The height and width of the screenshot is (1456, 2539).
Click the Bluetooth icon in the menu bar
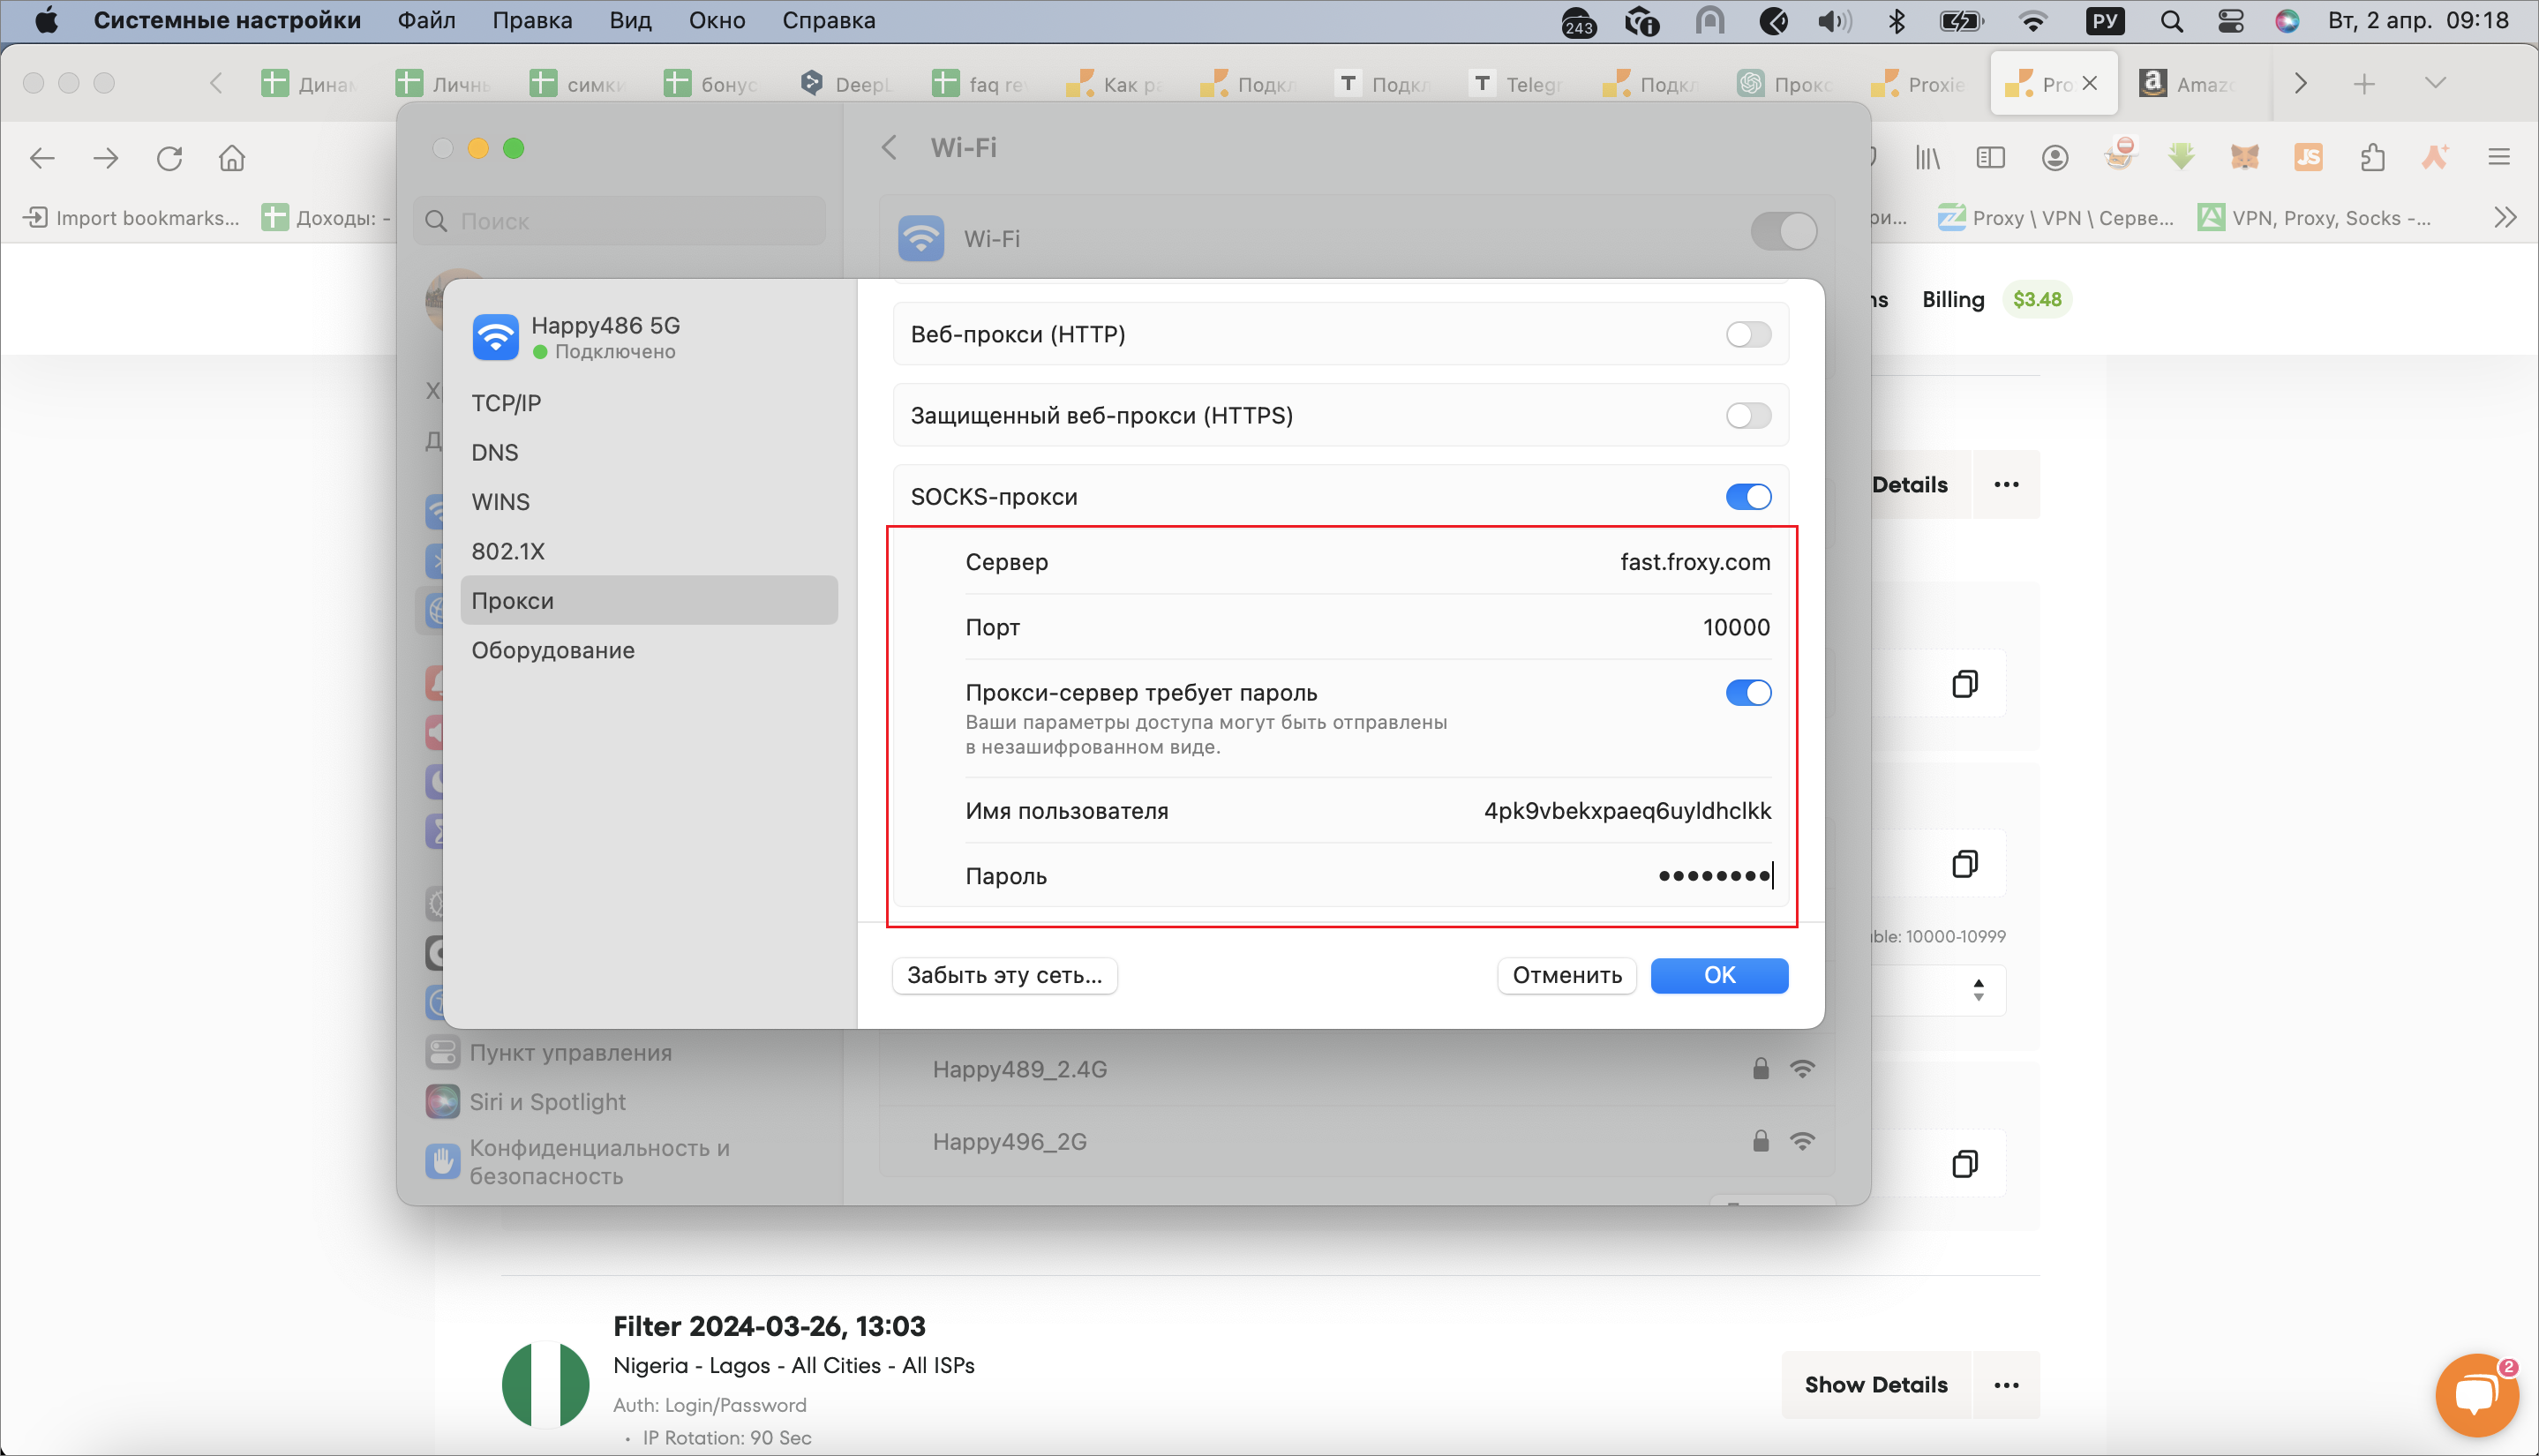coord(1897,21)
